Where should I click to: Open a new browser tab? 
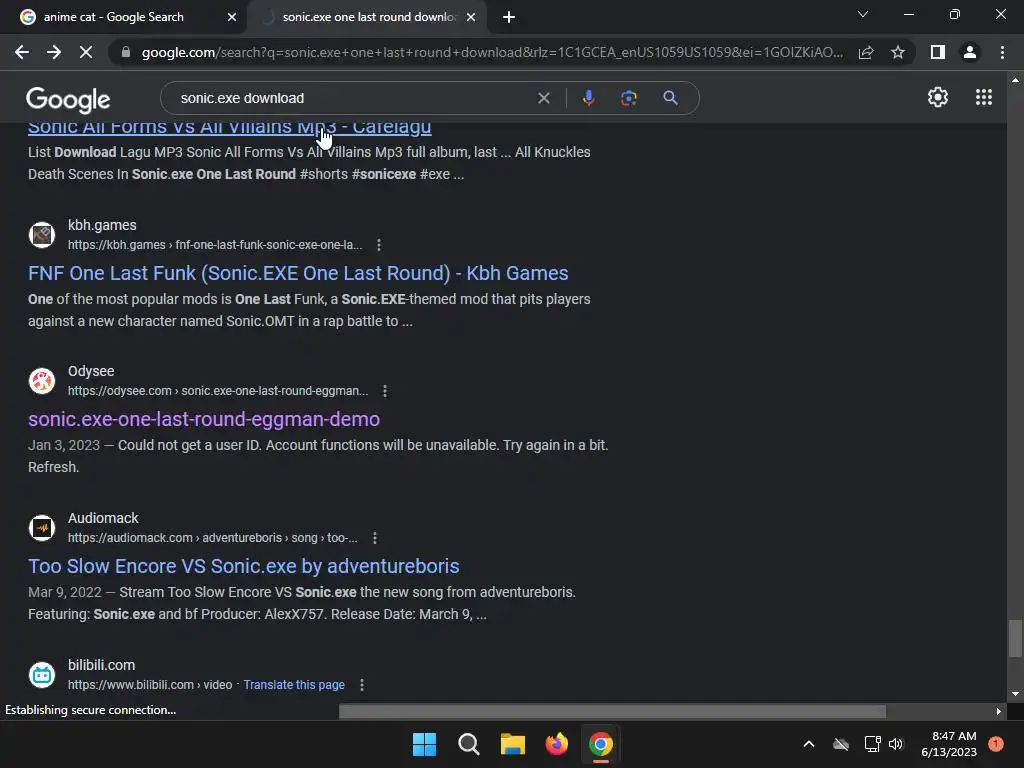(x=509, y=18)
